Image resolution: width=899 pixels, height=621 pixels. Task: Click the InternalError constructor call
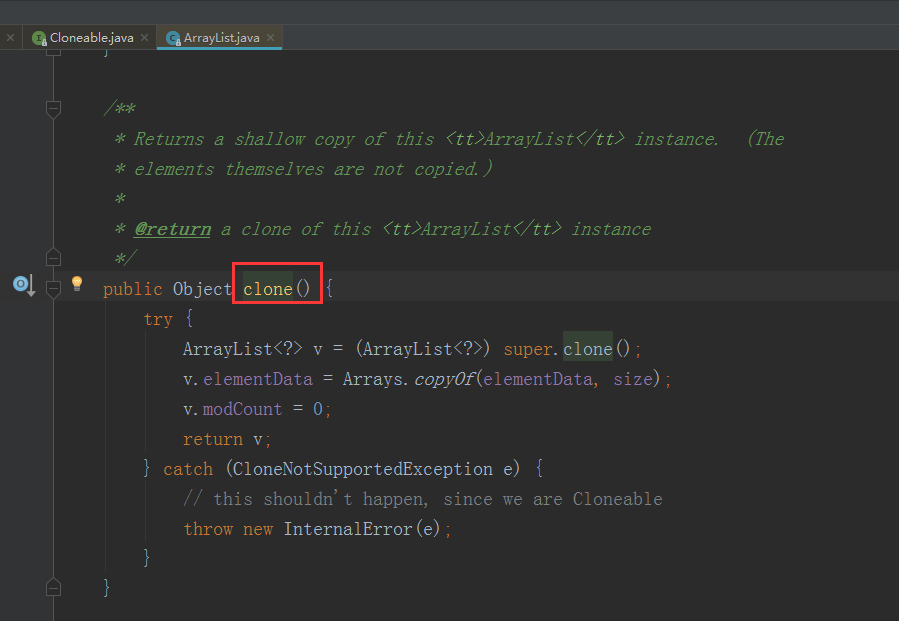(348, 529)
